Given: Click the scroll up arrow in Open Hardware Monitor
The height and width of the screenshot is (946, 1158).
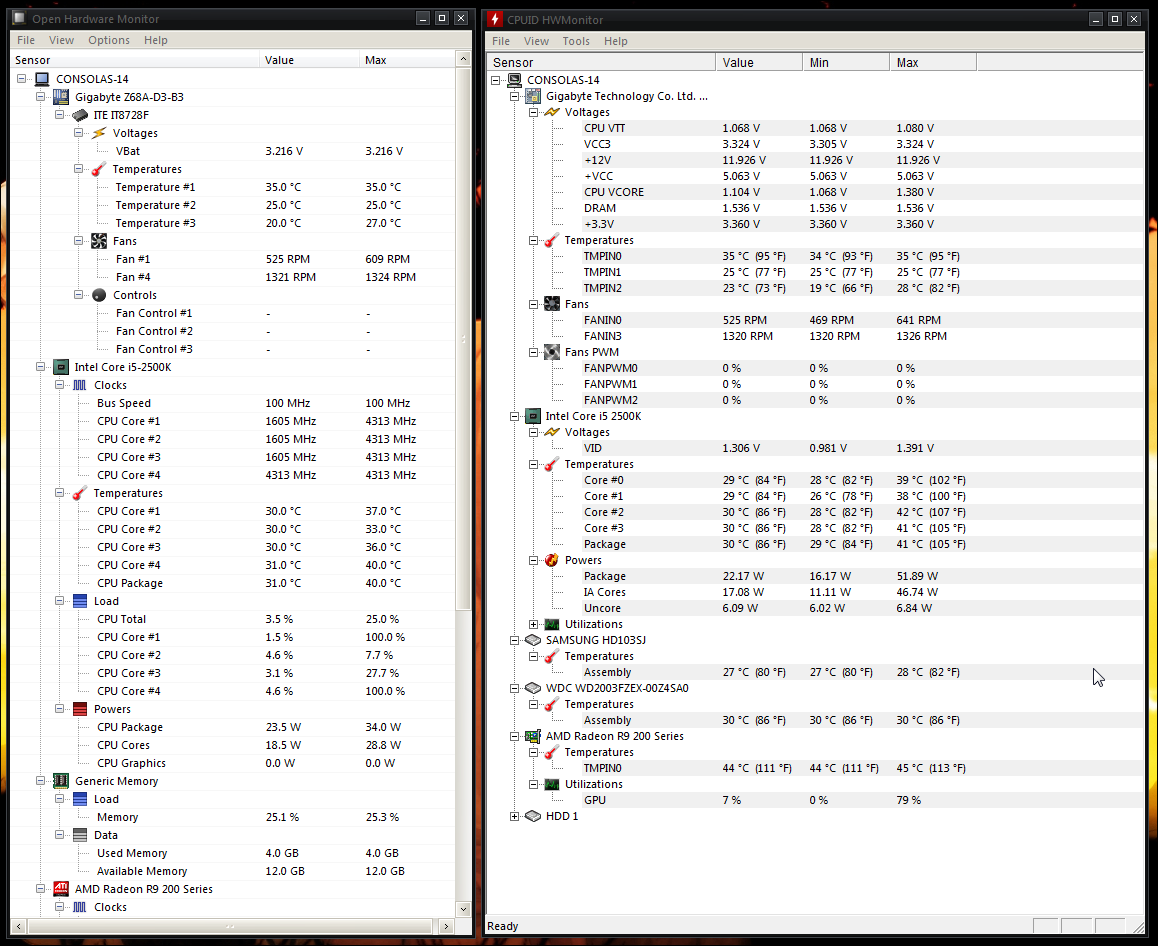Looking at the screenshot, I should click(x=464, y=59).
